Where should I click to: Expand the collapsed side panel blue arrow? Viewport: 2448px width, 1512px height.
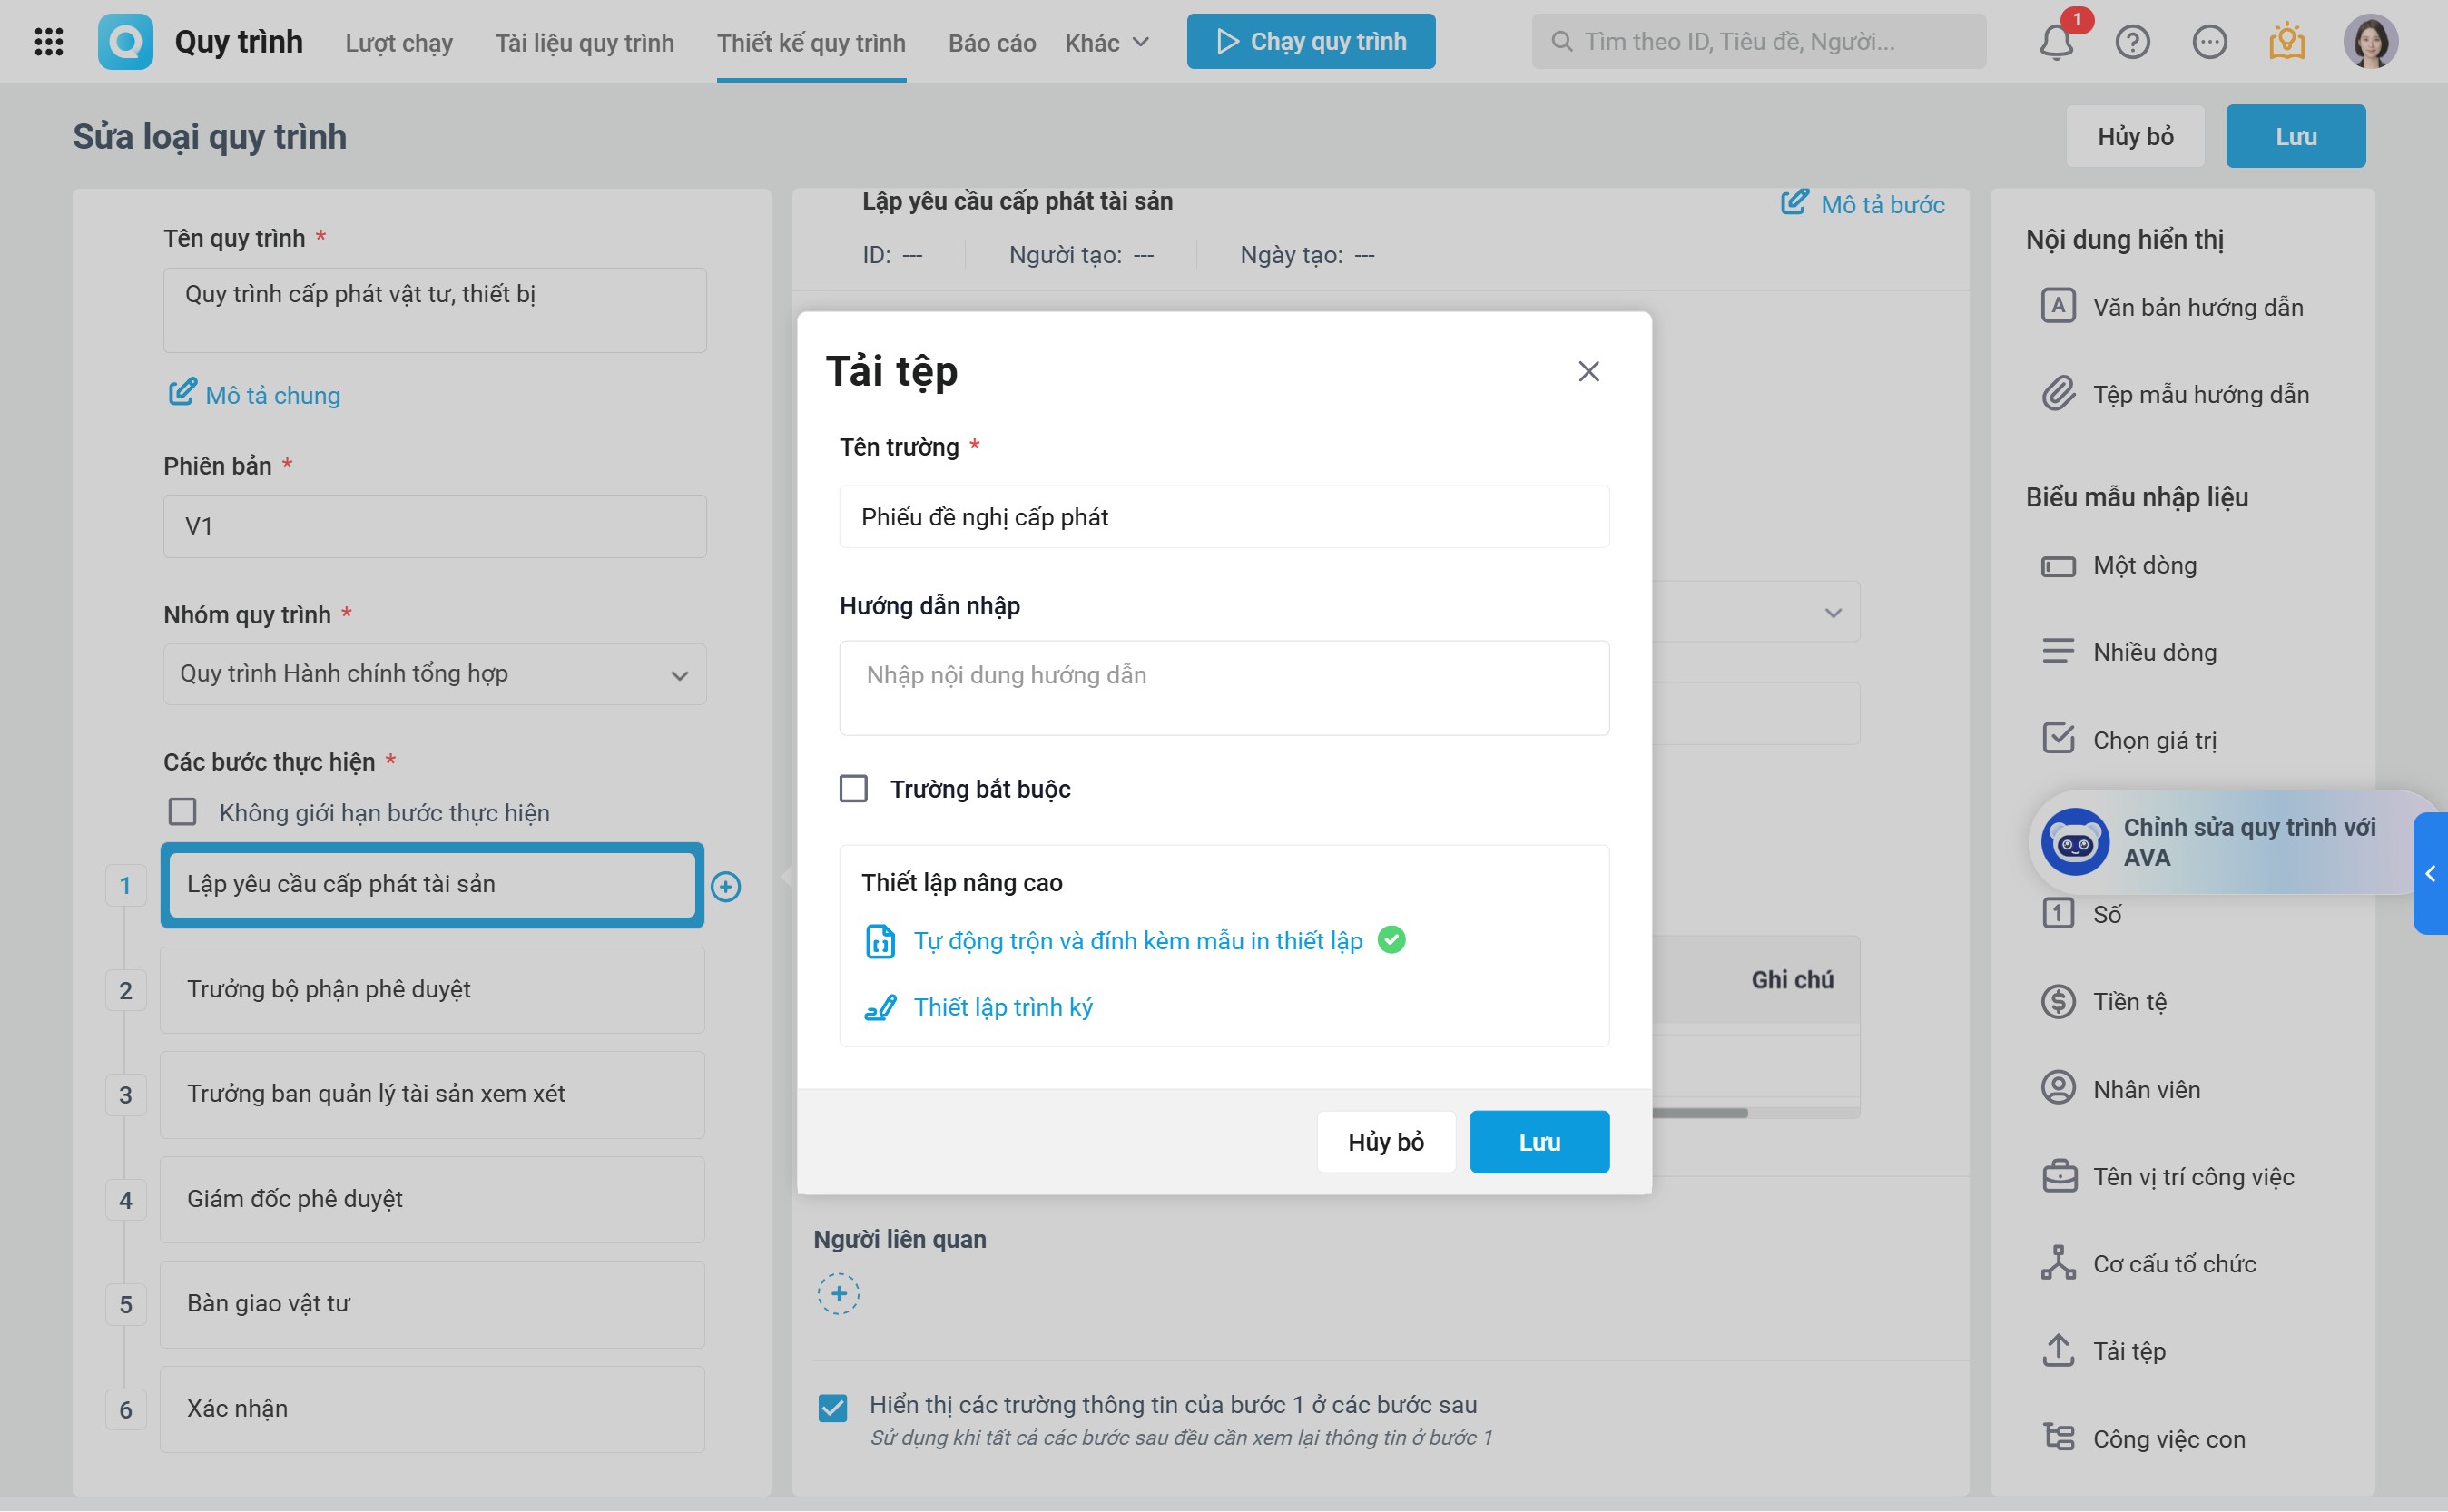click(x=2430, y=874)
